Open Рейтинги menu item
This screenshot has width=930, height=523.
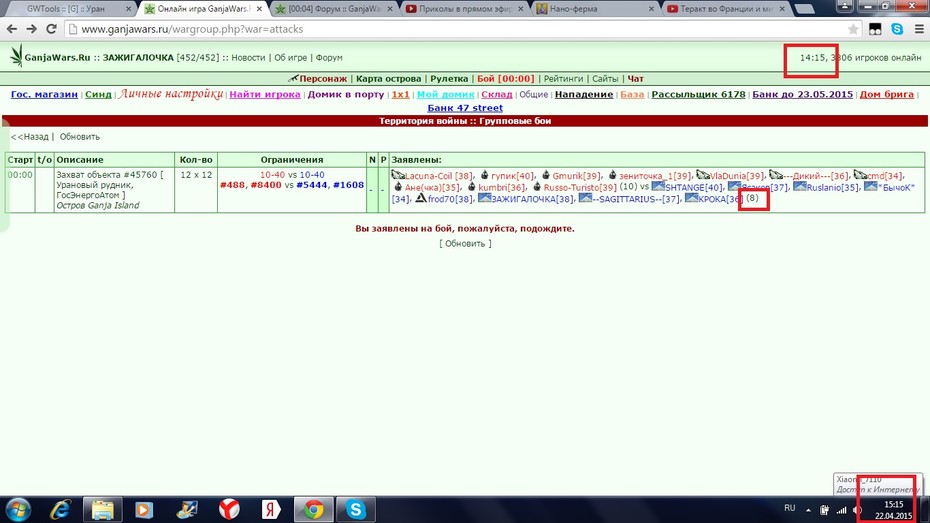(563, 78)
